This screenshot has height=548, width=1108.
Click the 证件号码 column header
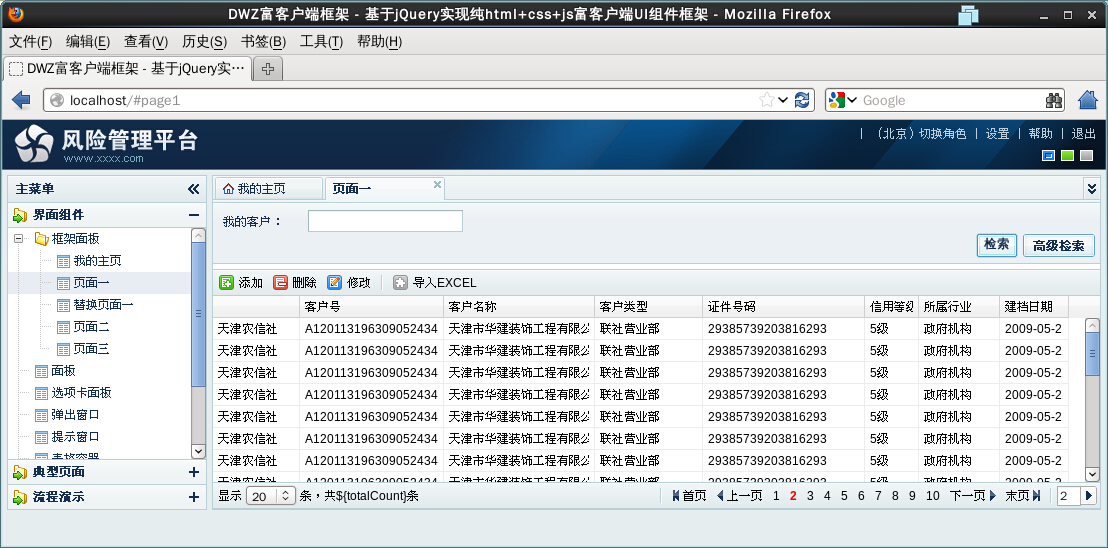click(x=784, y=306)
